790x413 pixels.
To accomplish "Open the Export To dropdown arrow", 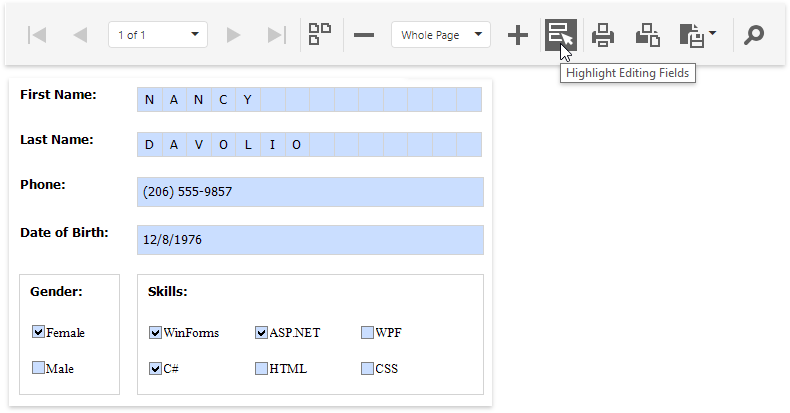I will pyautogui.click(x=712, y=35).
